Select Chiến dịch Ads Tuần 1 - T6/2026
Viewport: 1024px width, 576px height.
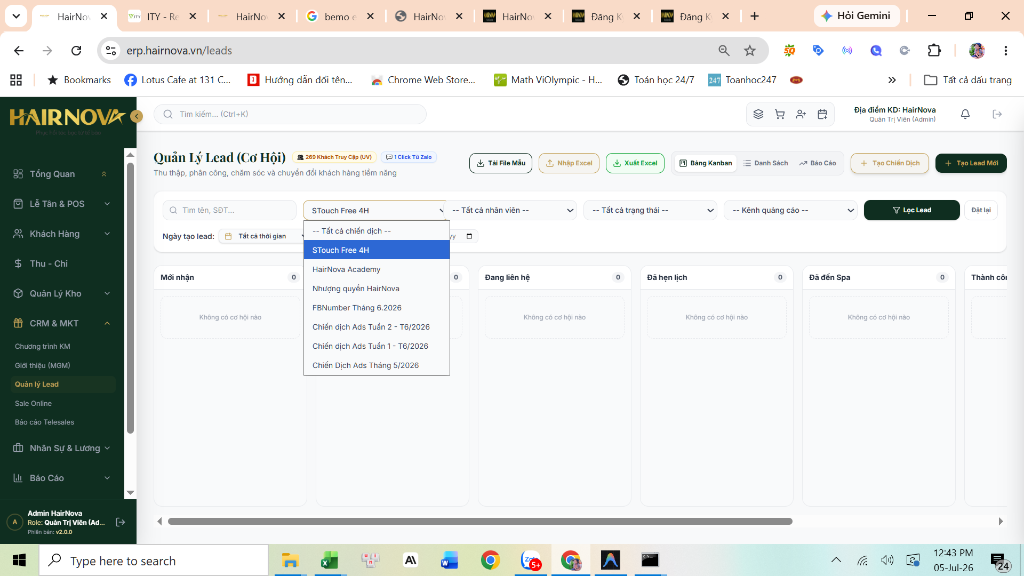click(x=377, y=346)
